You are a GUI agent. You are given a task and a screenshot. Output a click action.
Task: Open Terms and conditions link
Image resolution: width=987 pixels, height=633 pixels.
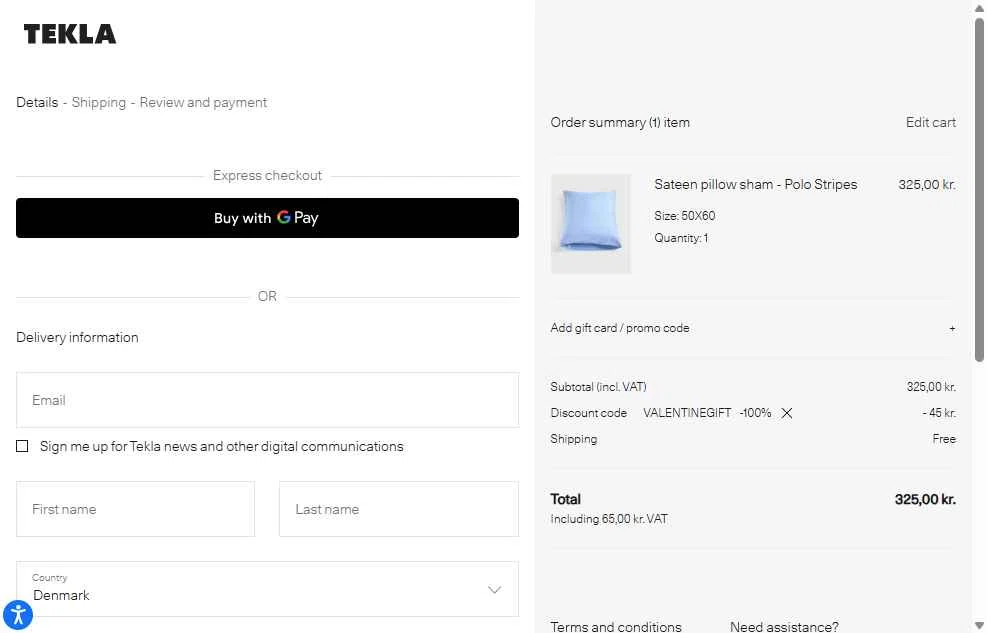tap(616, 627)
